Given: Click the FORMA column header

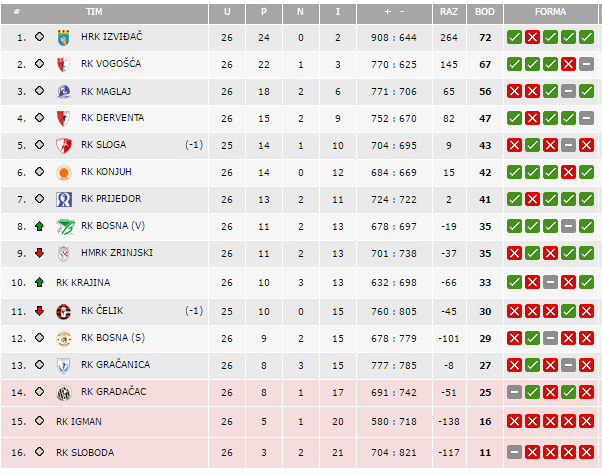Looking at the screenshot, I should (550, 12).
